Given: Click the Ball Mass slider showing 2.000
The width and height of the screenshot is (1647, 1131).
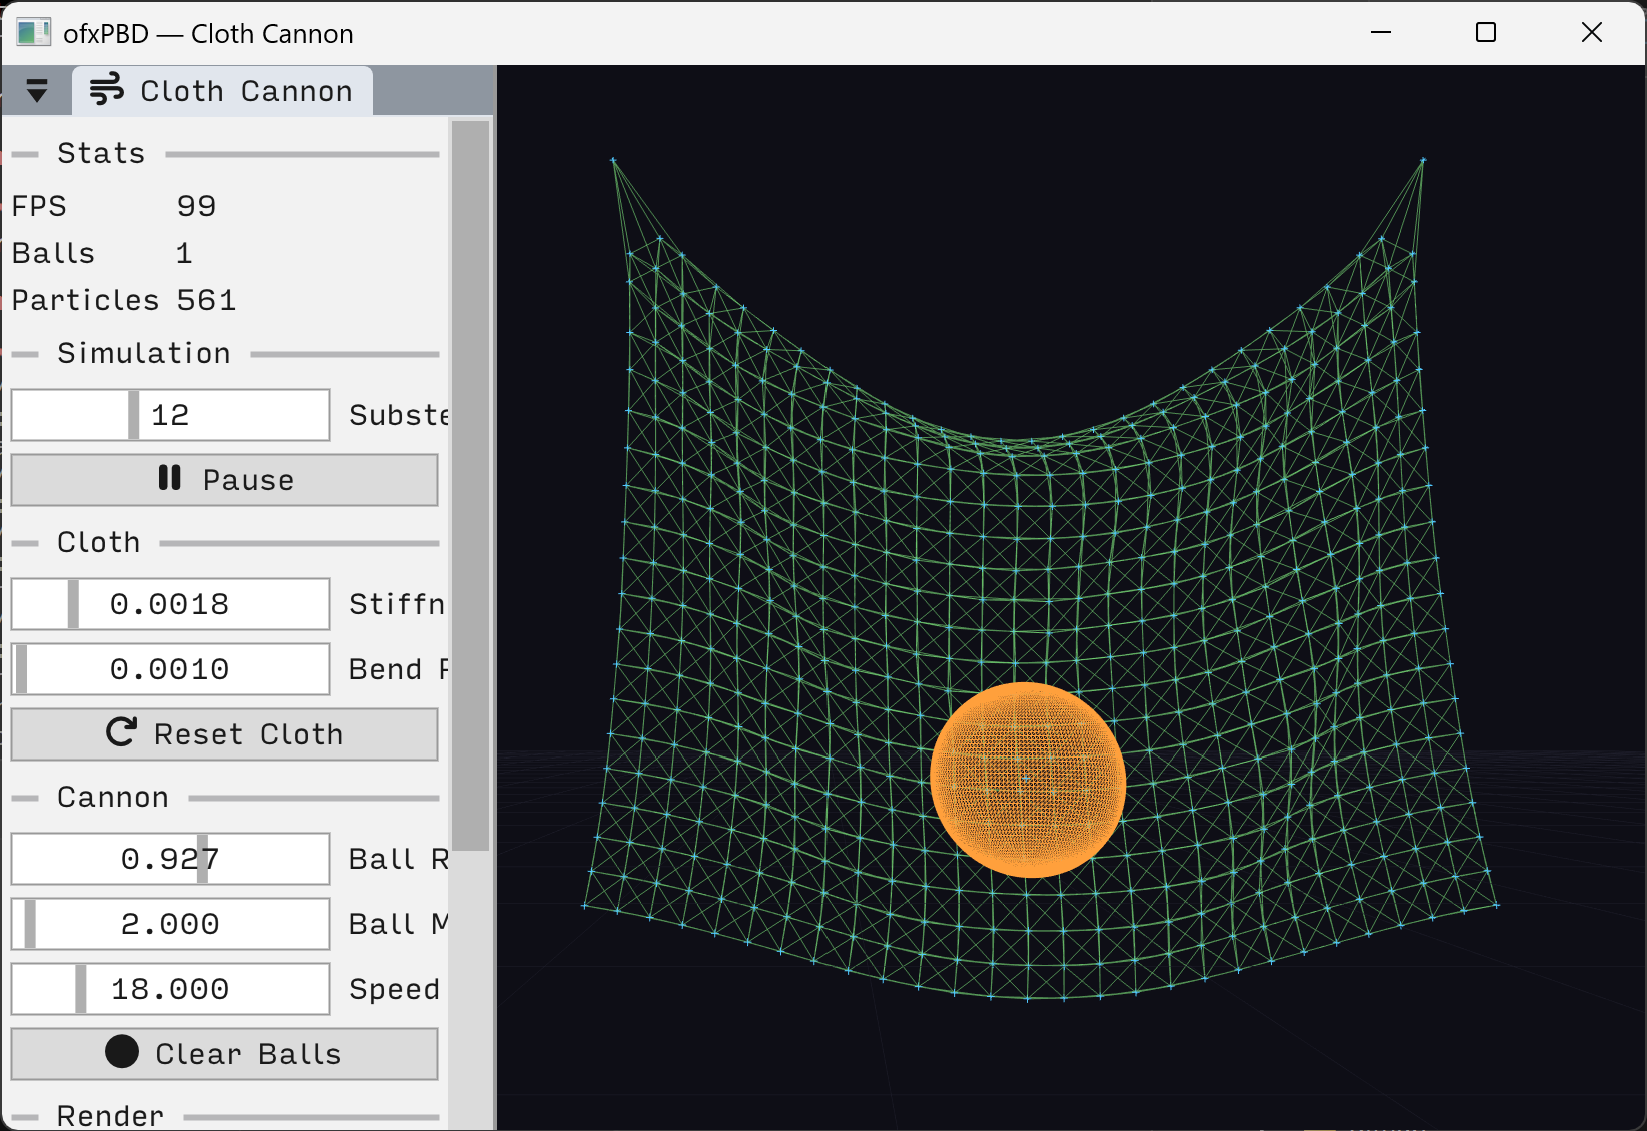Looking at the screenshot, I should (170, 924).
